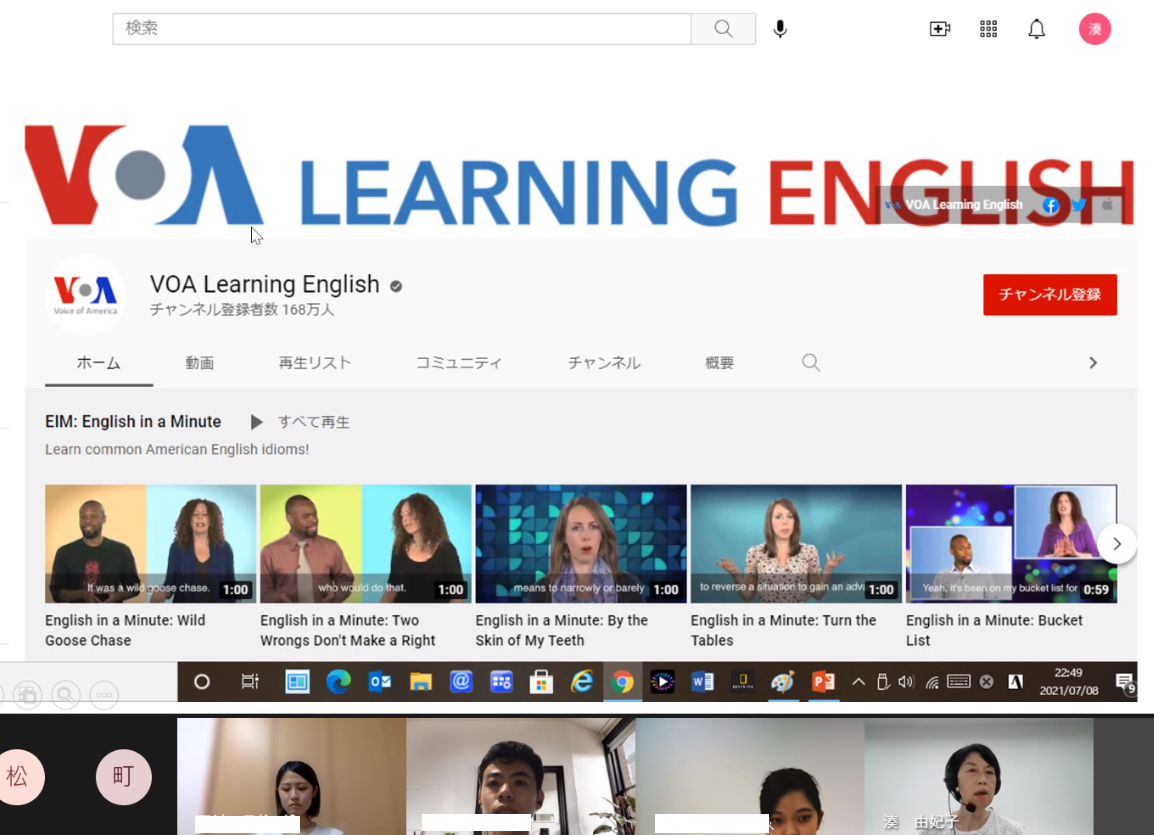Switch to Chrome on the taskbar
The image size is (1154, 835).
[622, 682]
